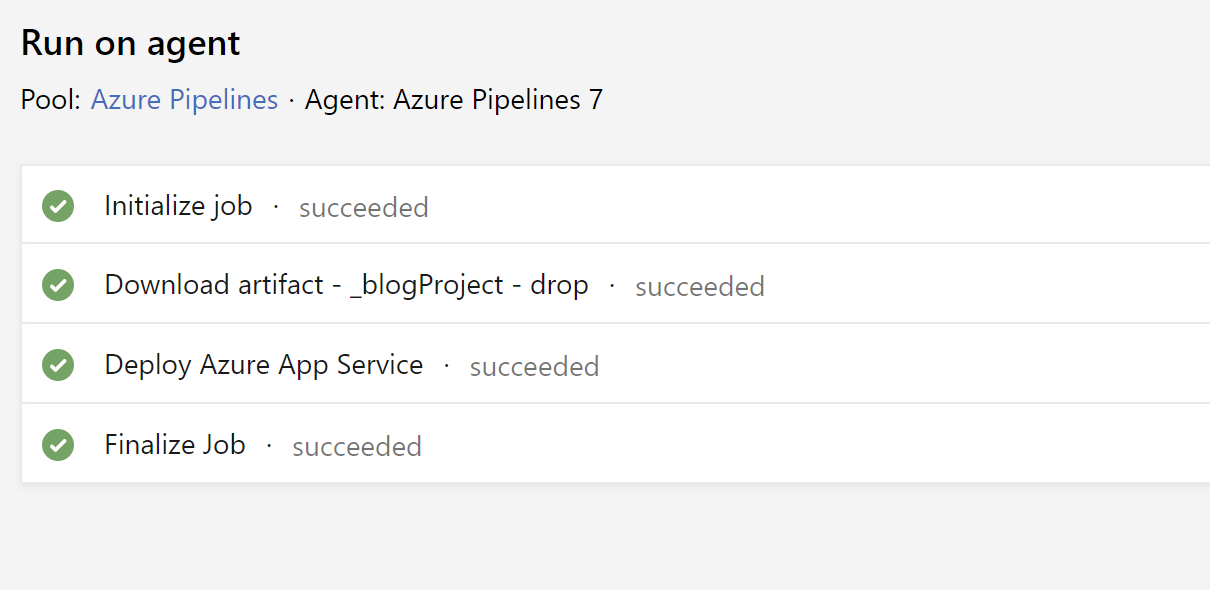View the Deploy Azure App Service step
This screenshot has height=590, width=1210.
click(263, 365)
